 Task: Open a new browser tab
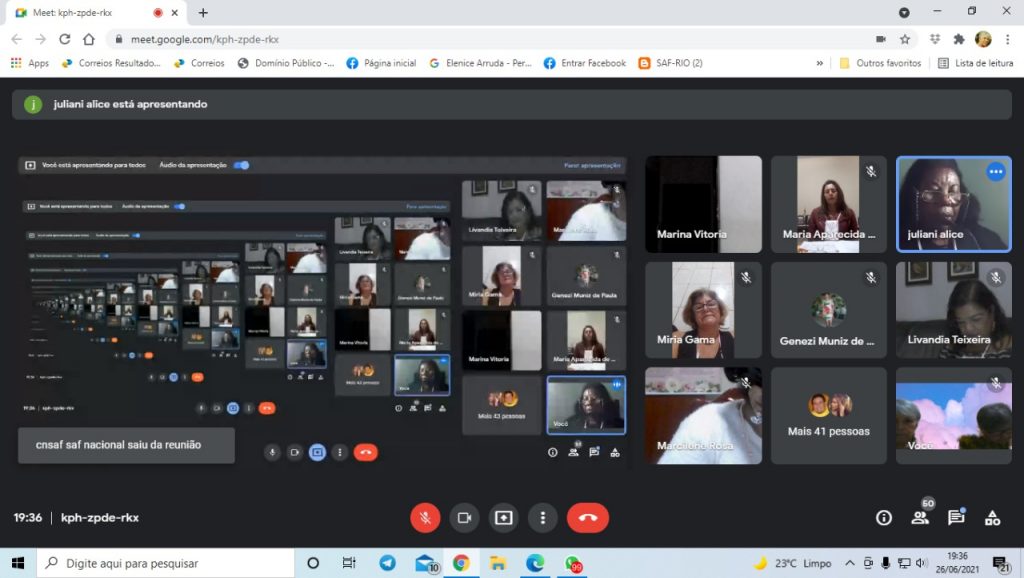[203, 13]
